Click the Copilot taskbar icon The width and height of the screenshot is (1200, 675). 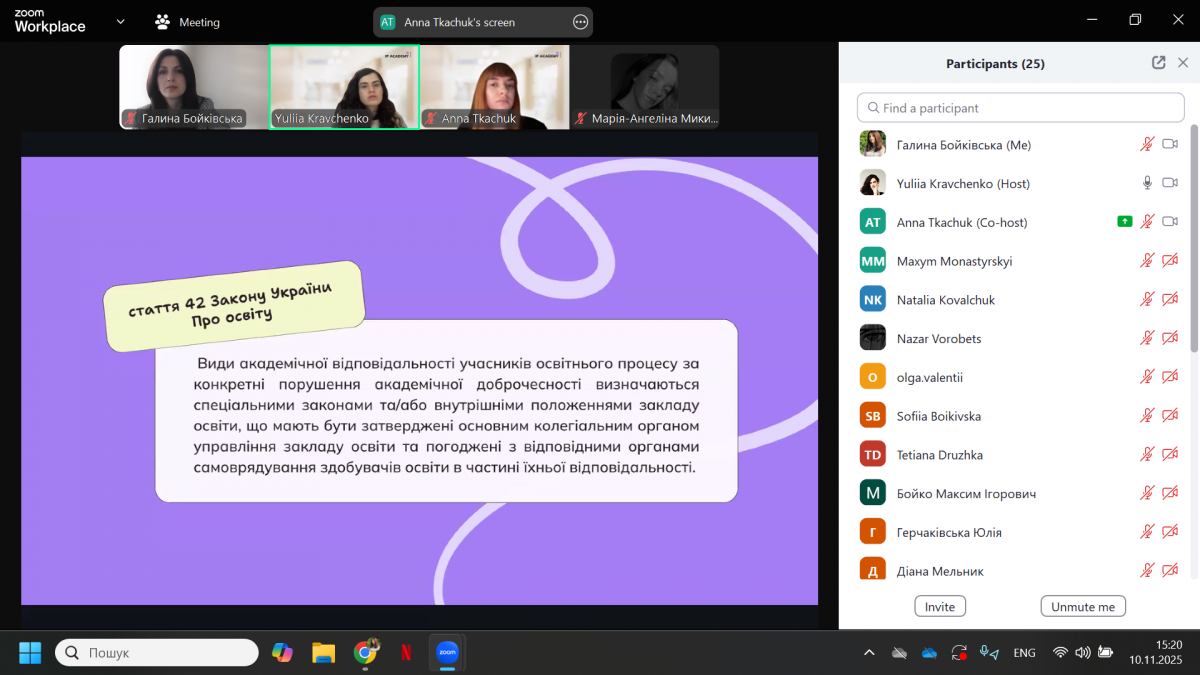coord(283,653)
